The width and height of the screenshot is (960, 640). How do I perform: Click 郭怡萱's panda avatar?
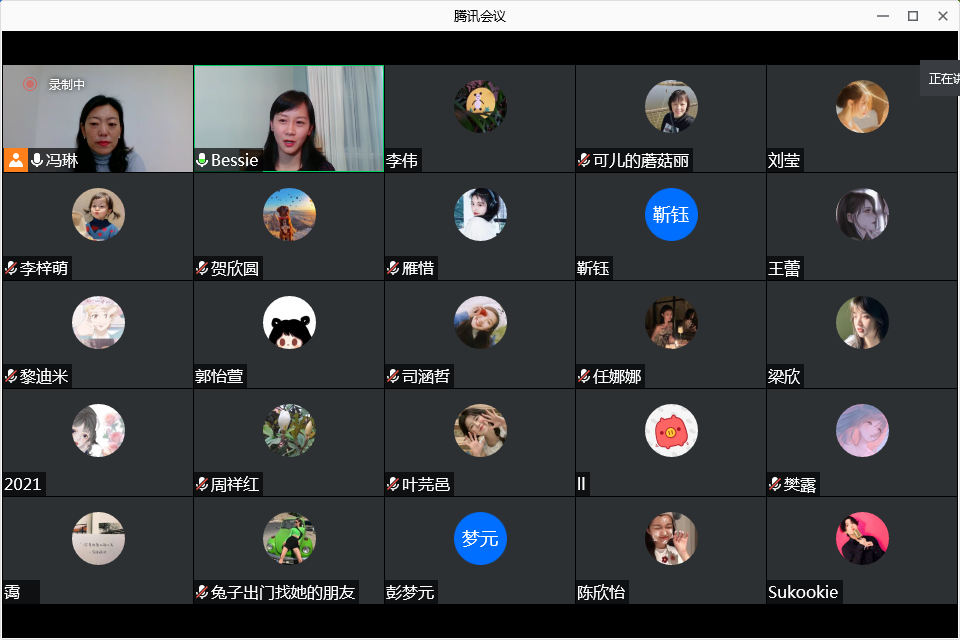tap(289, 323)
